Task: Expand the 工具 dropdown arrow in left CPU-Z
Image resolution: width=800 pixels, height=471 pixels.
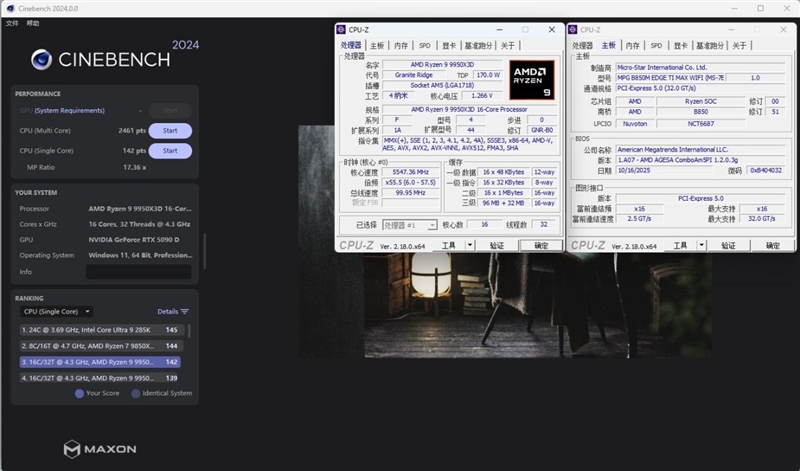Action: tap(467, 245)
